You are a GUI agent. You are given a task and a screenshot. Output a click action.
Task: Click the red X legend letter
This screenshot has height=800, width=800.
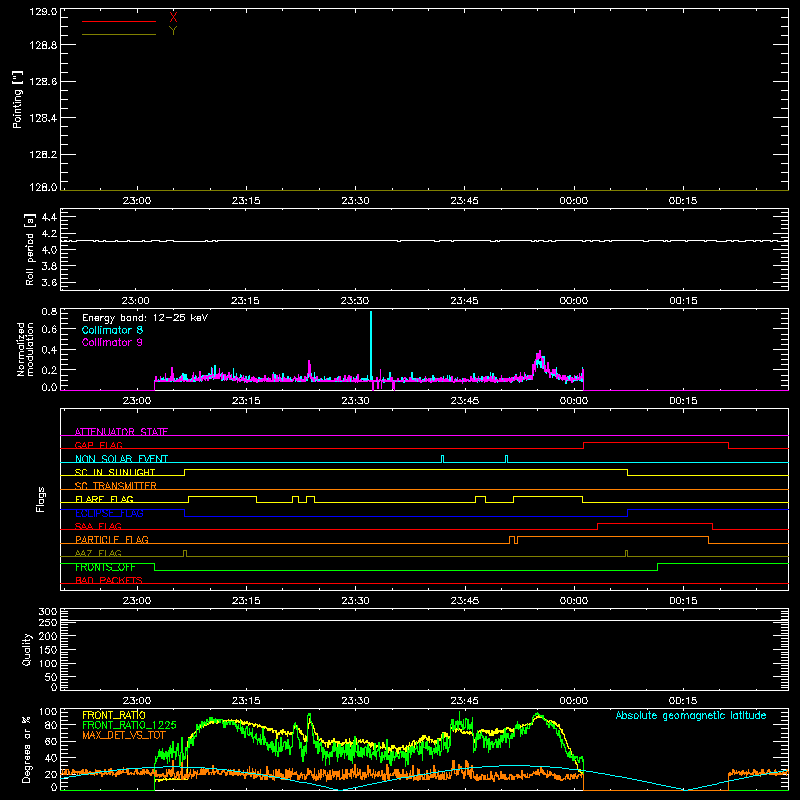point(173,18)
